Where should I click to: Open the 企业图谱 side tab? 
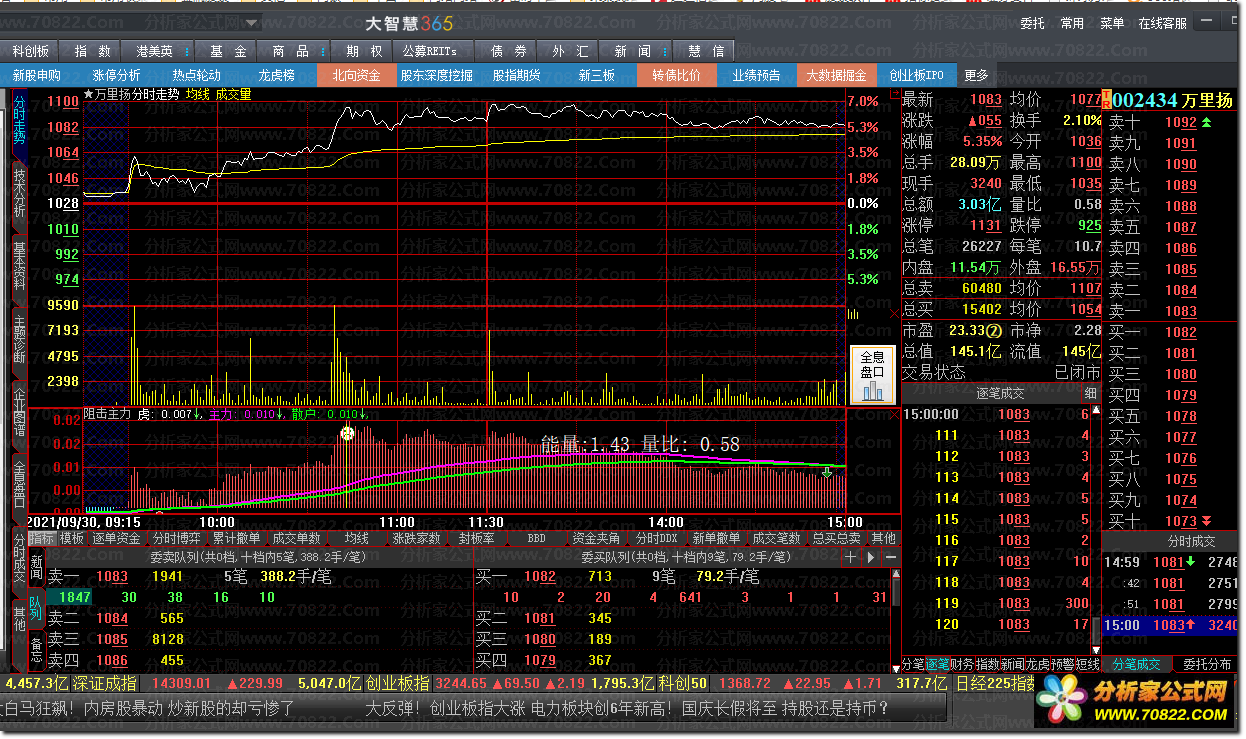19,410
